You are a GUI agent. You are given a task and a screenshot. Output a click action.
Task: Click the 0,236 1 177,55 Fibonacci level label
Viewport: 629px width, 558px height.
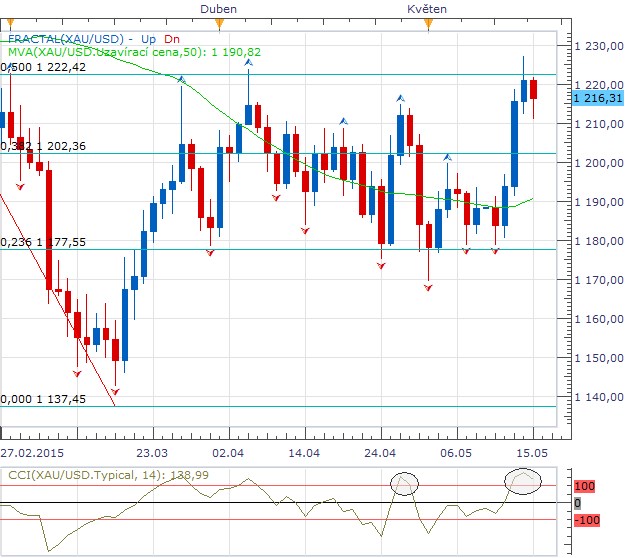pyautogui.click(x=43, y=242)
